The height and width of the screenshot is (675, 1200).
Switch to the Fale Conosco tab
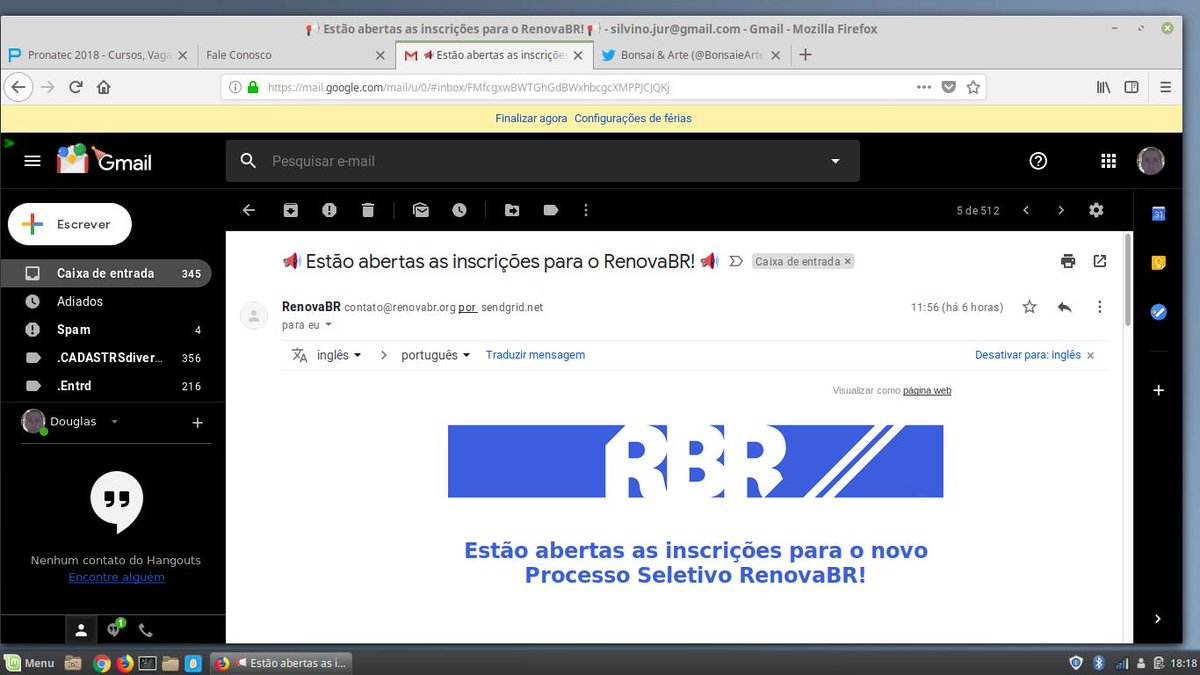point(295,55)
